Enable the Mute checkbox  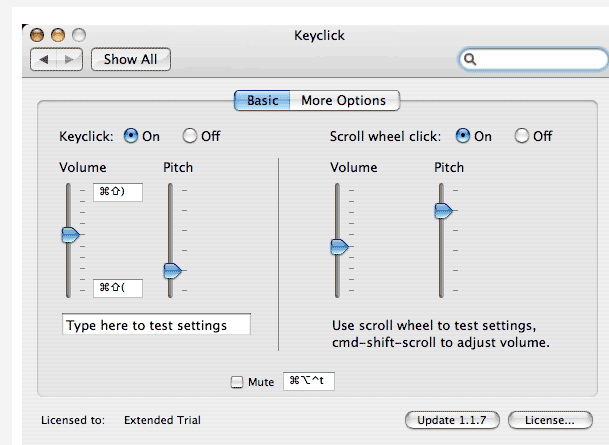coord(237,382)
